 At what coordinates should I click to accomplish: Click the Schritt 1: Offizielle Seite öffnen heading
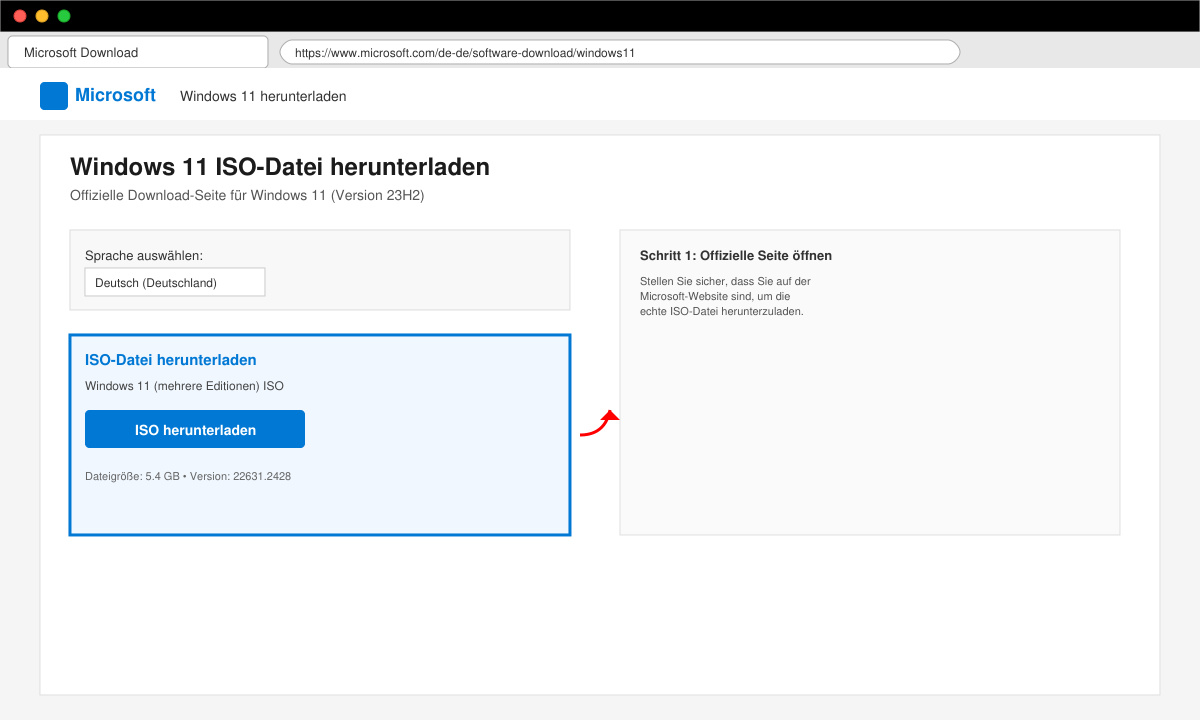(736, 256)
